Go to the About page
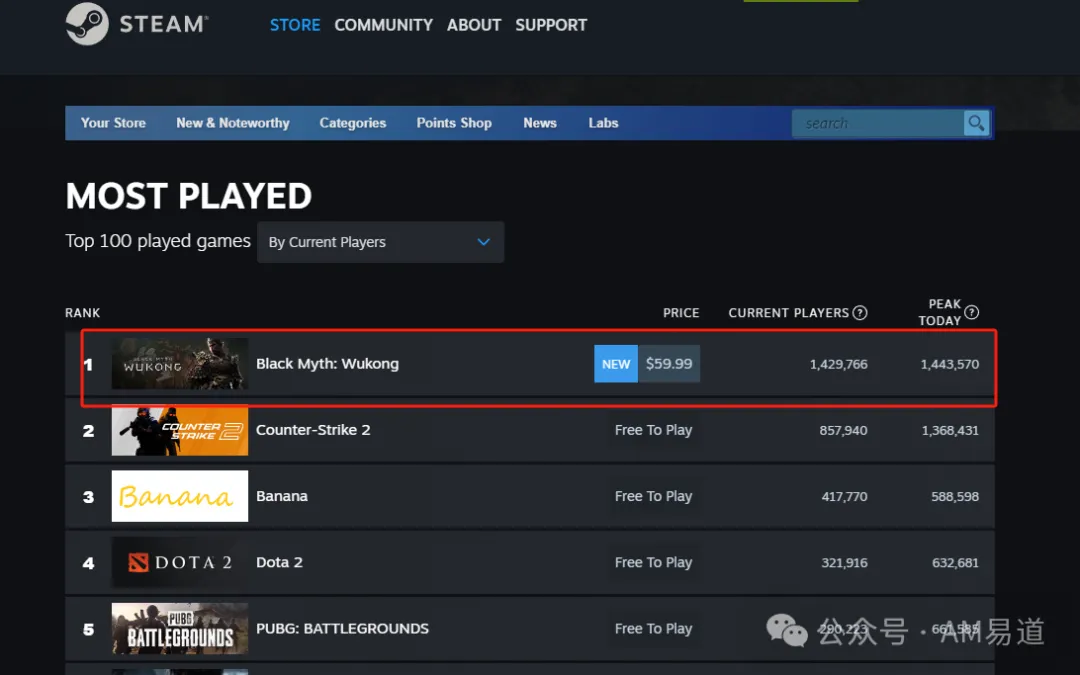1080x675 pixels. tap(474, 25)
